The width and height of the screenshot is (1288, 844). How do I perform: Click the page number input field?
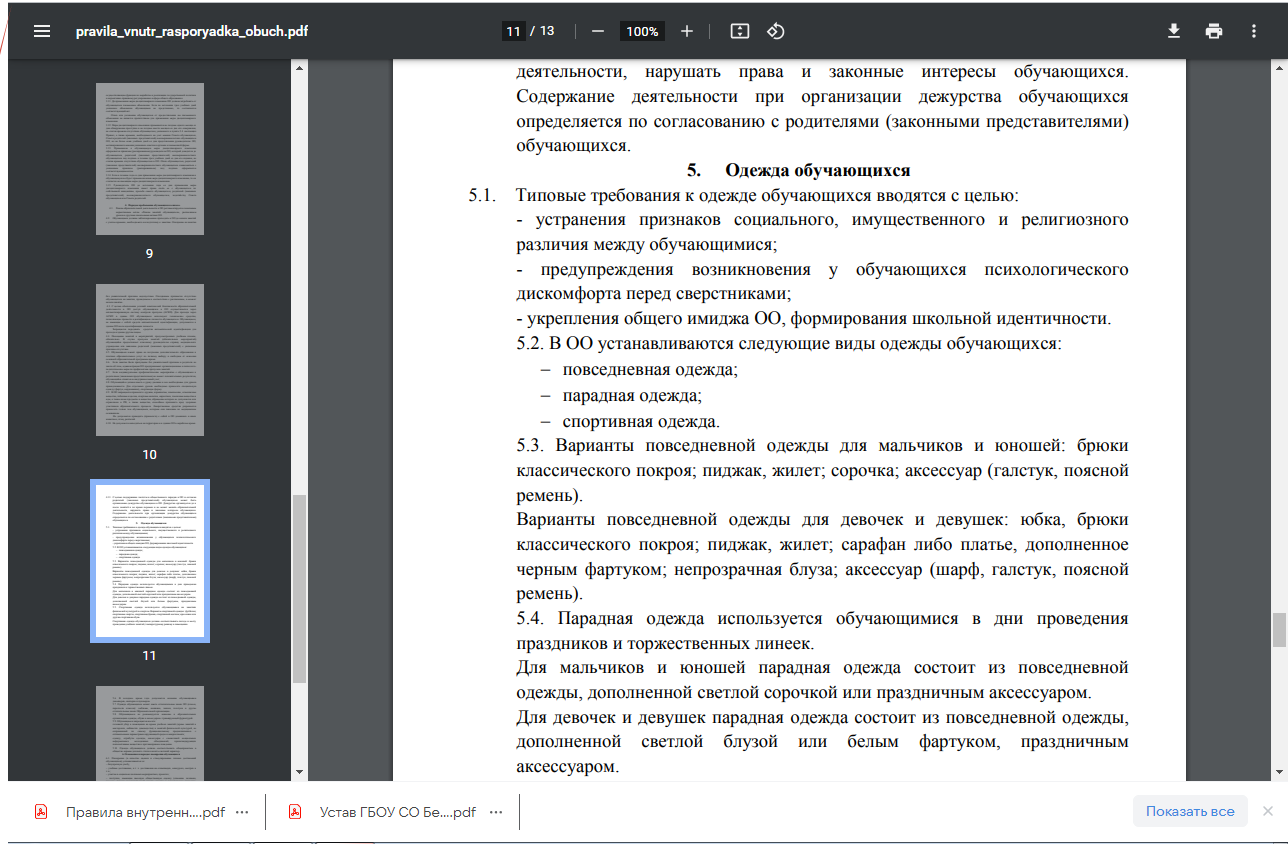click(x=513, y=31)
